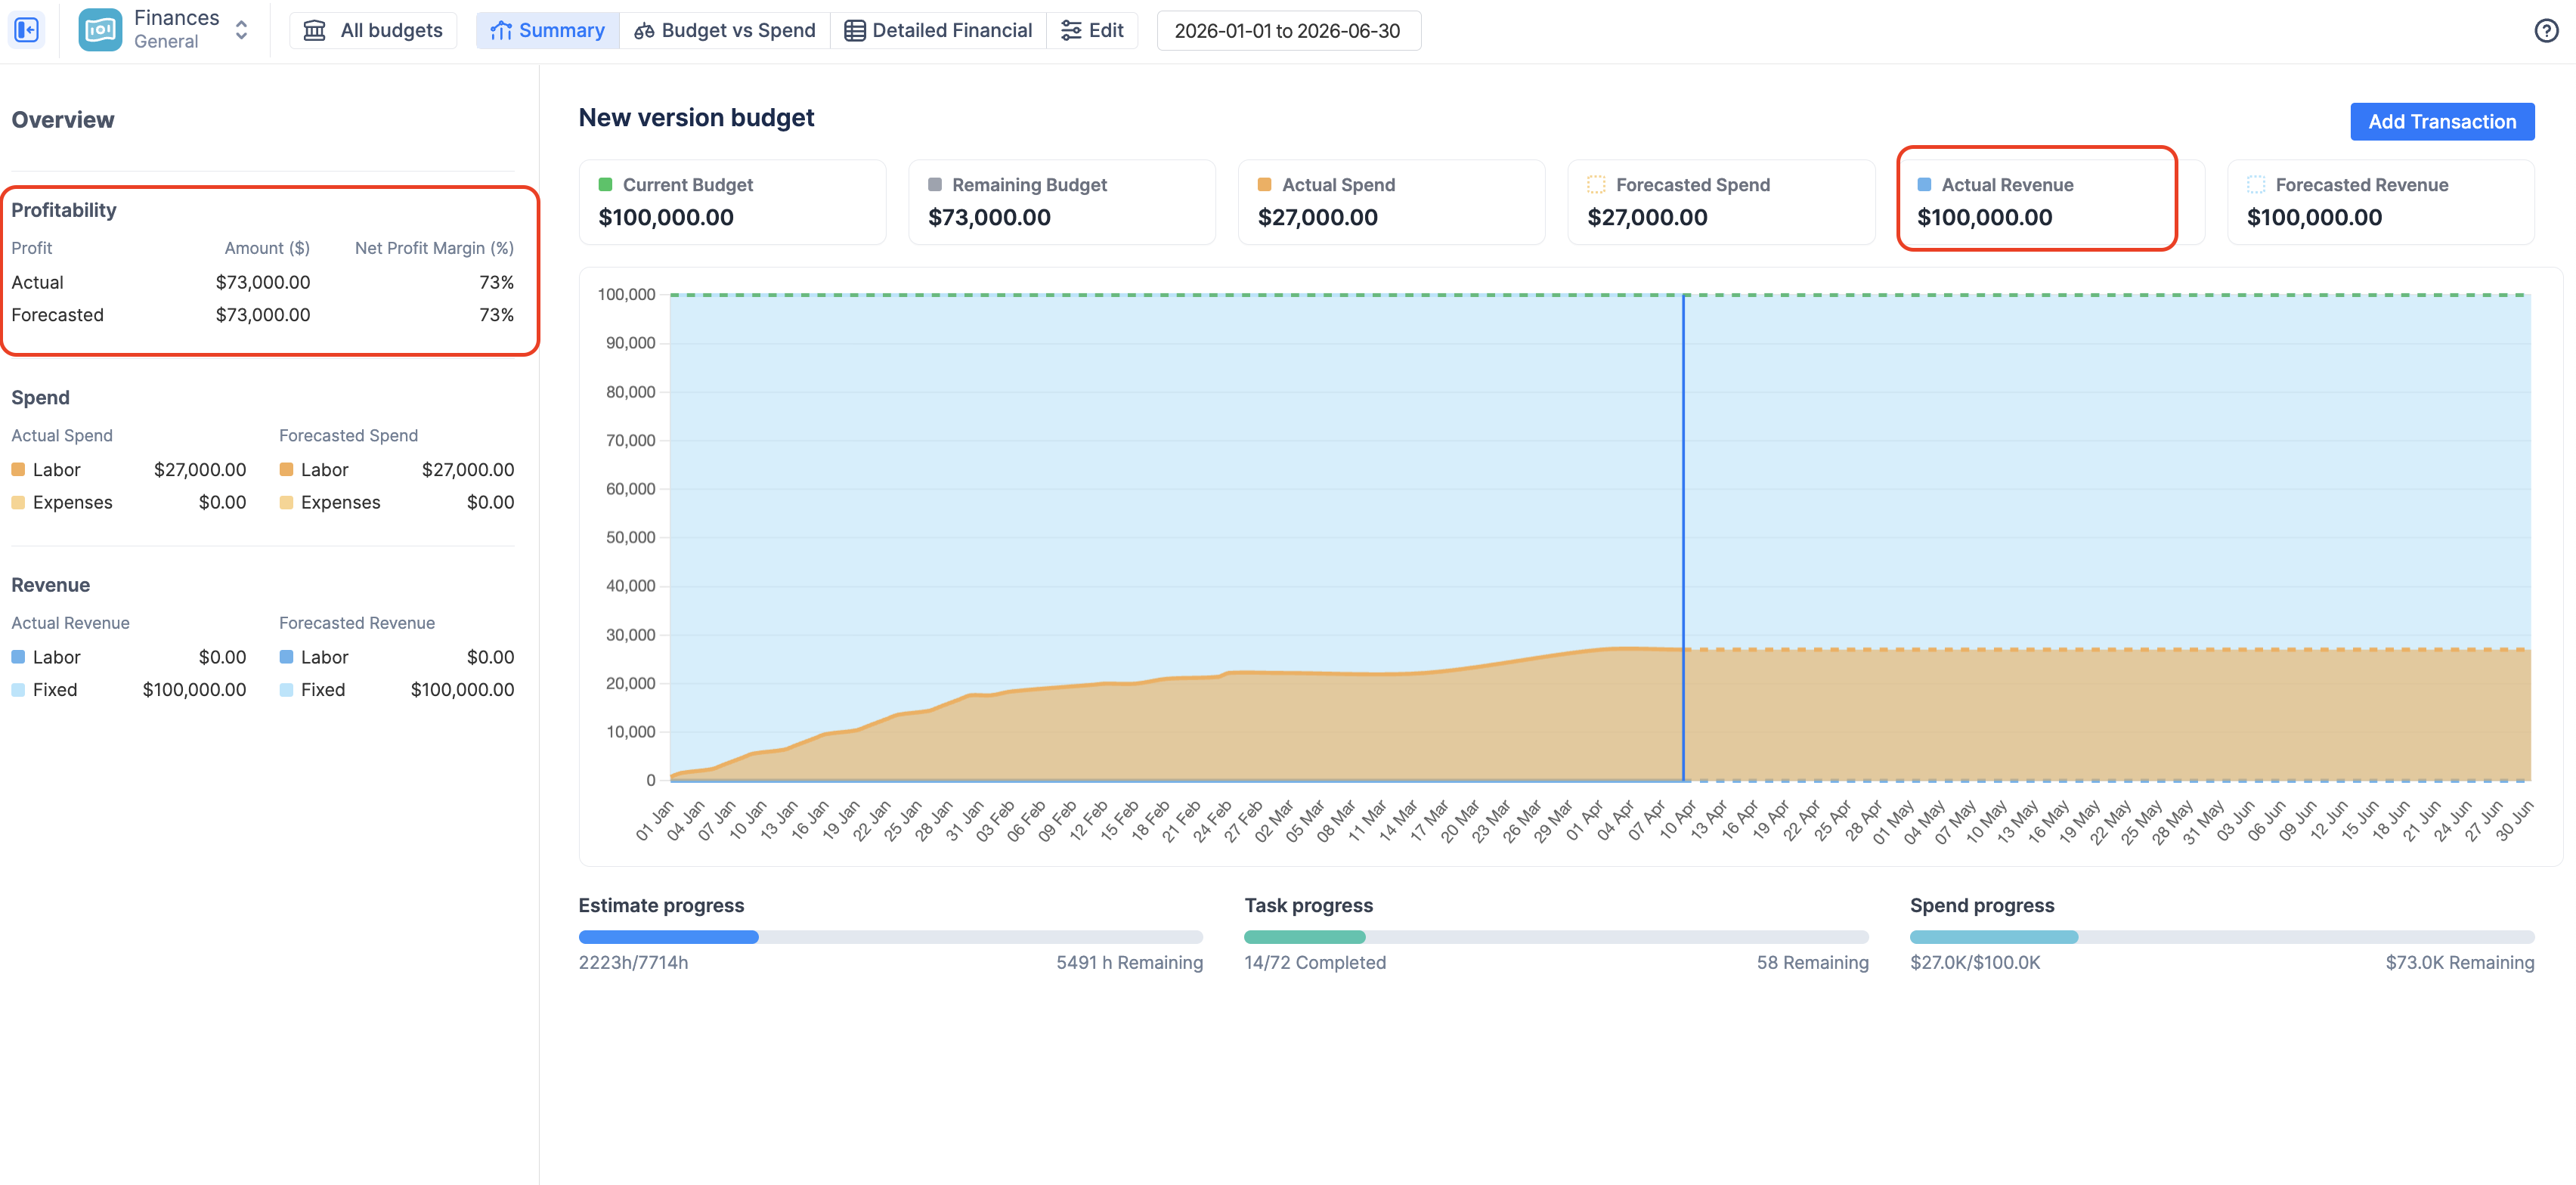Click the Detailed Financial table icon
The width and height of the screenshot is (2576, 1185).
coord(854,30)
